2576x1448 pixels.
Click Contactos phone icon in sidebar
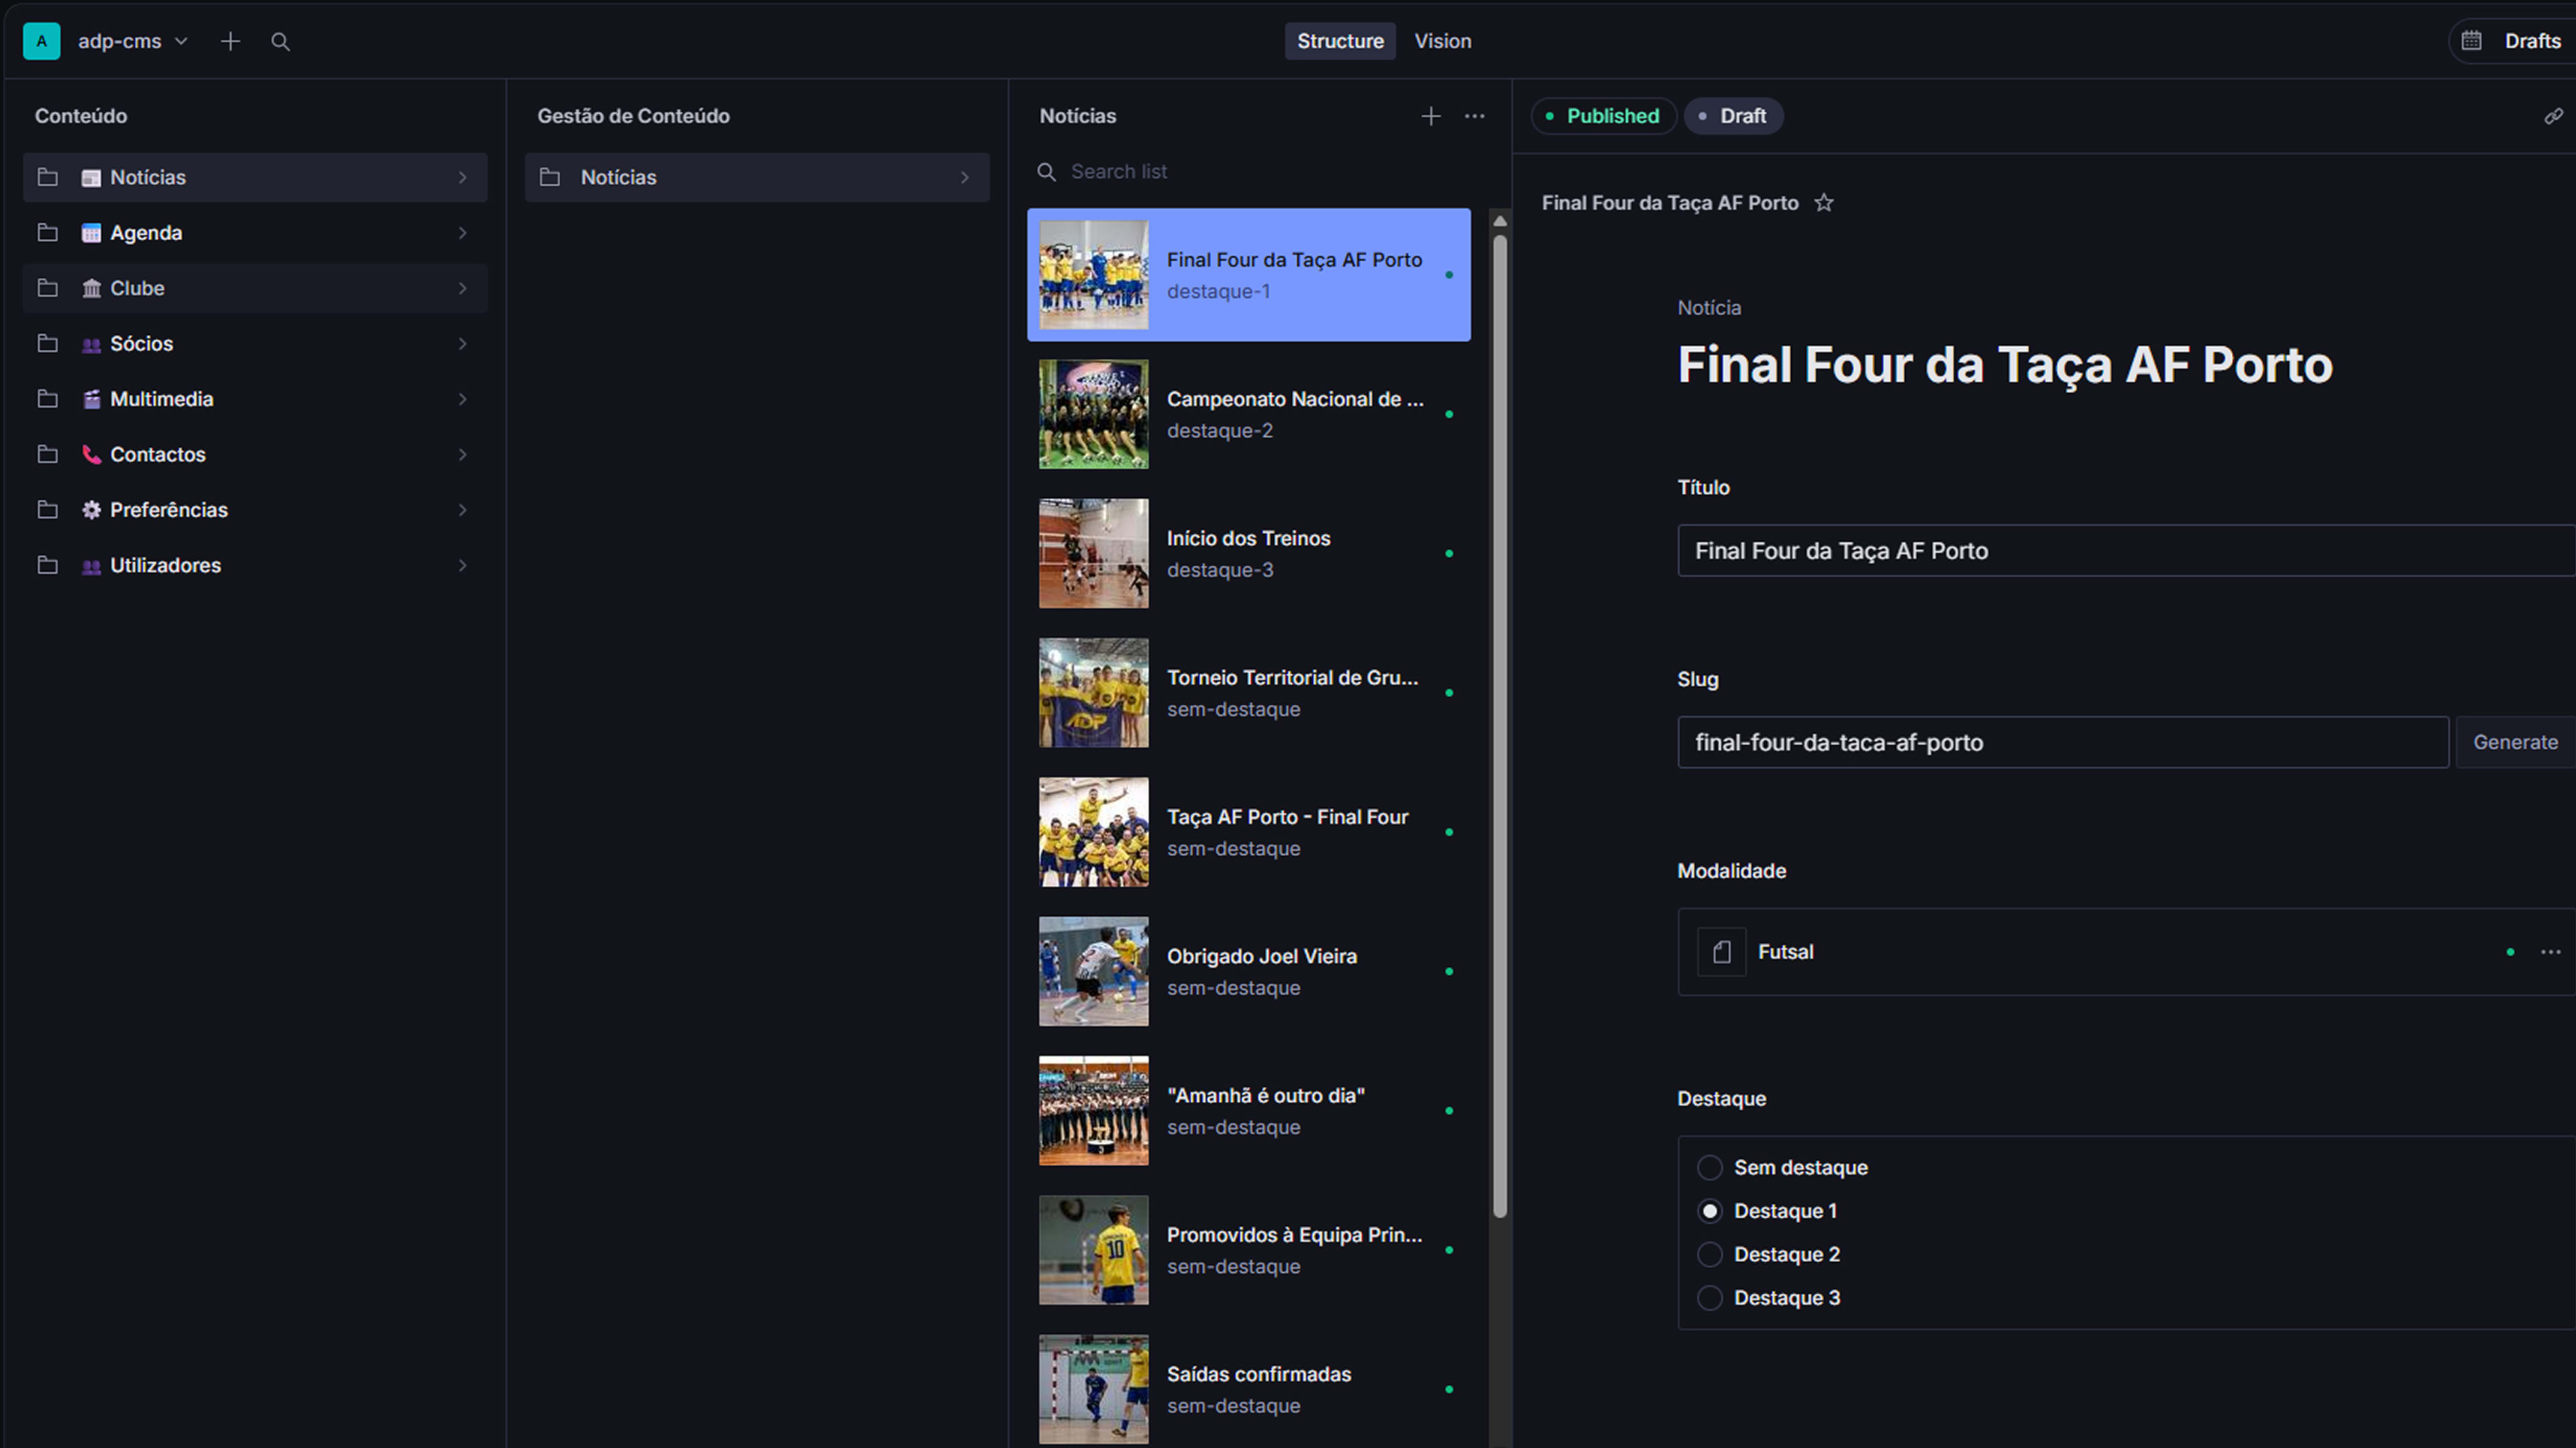click(91, 455)
